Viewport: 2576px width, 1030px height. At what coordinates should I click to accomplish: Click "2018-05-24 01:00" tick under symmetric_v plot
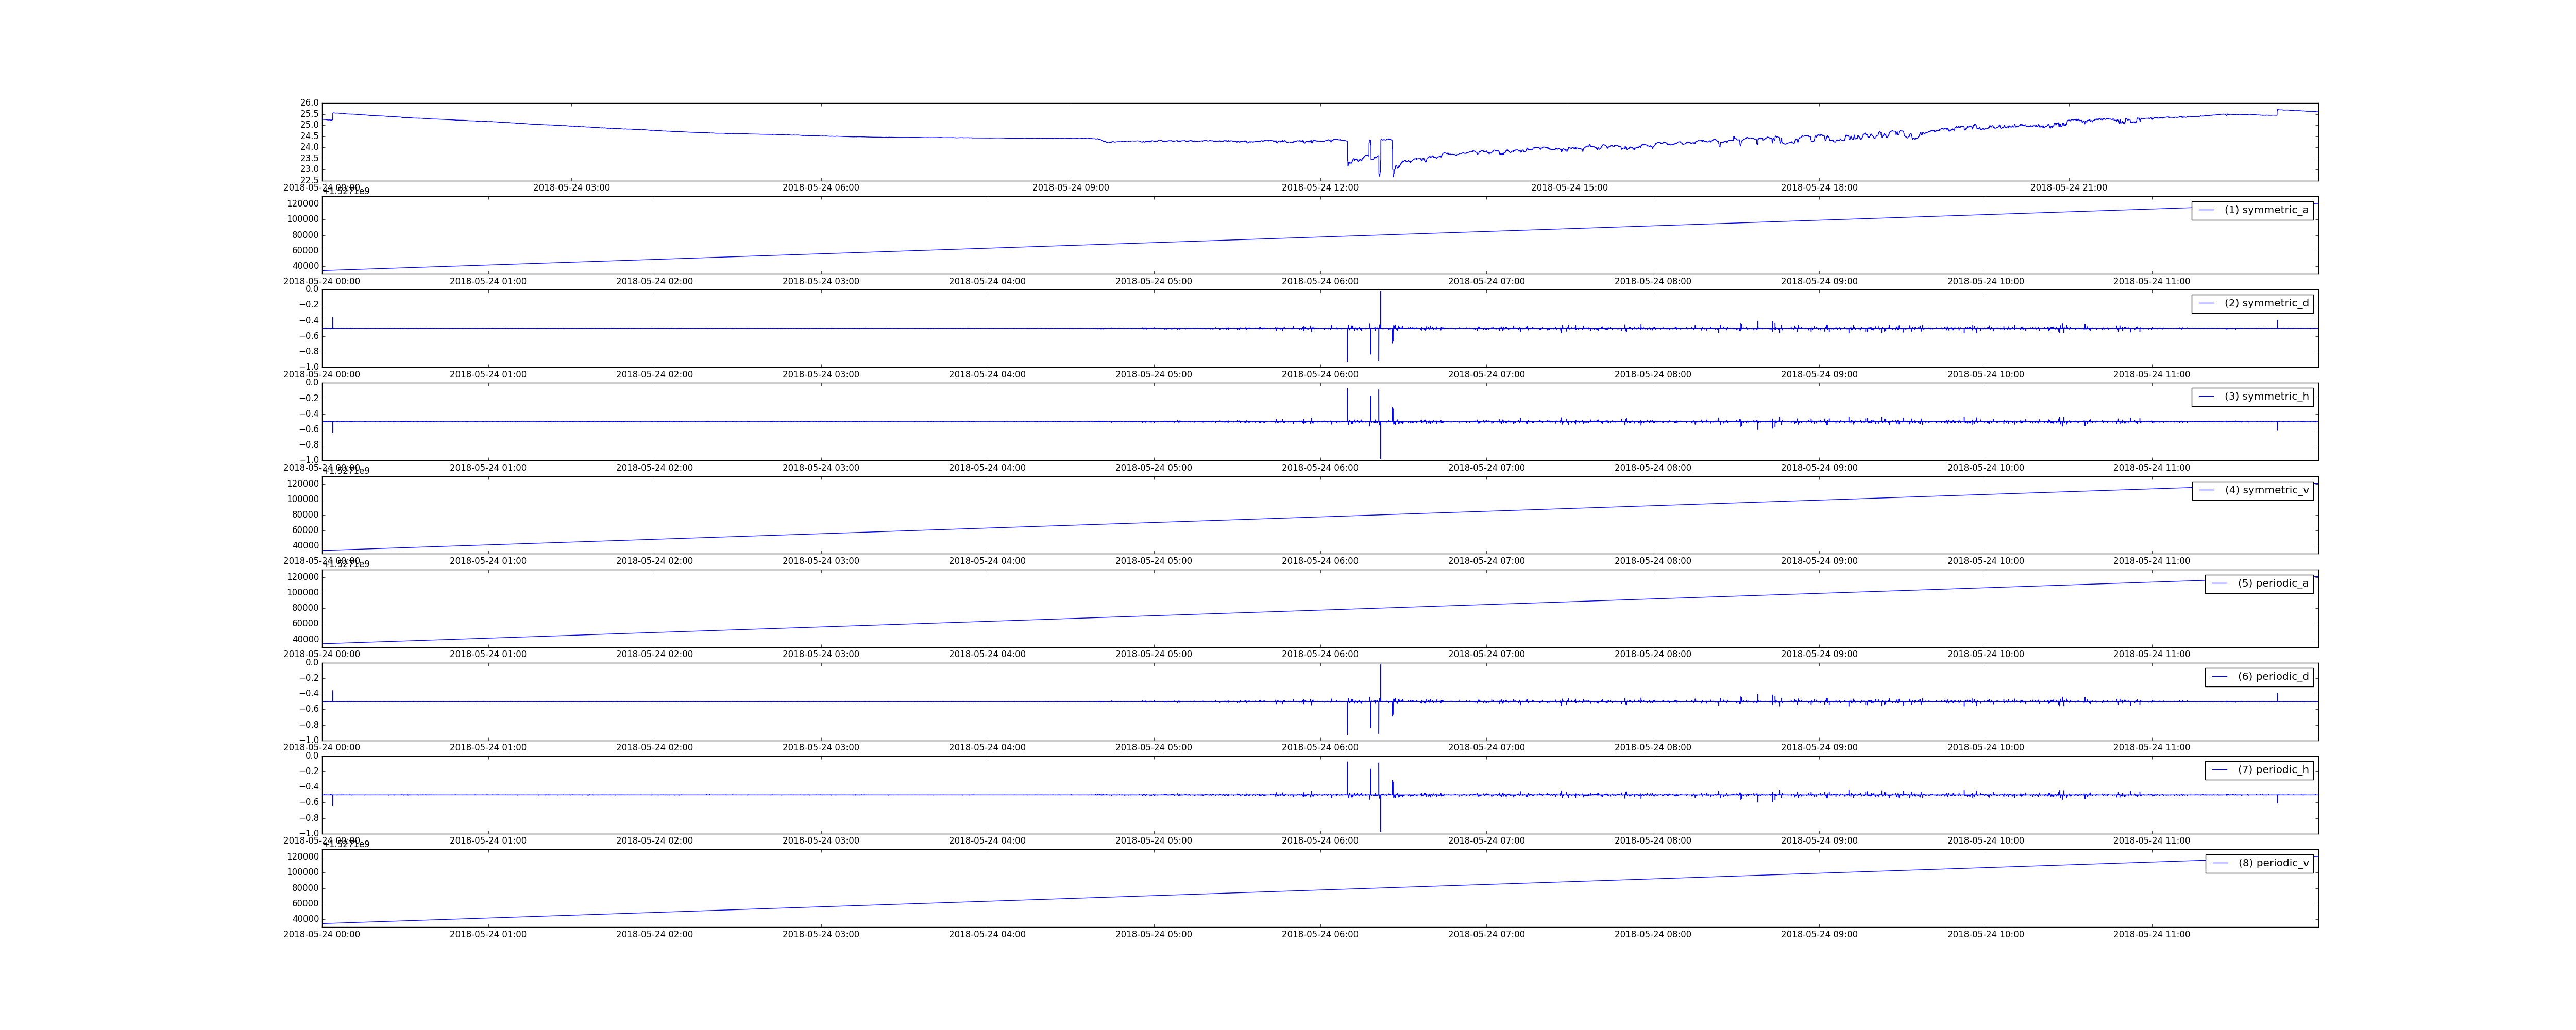(488, 561)
